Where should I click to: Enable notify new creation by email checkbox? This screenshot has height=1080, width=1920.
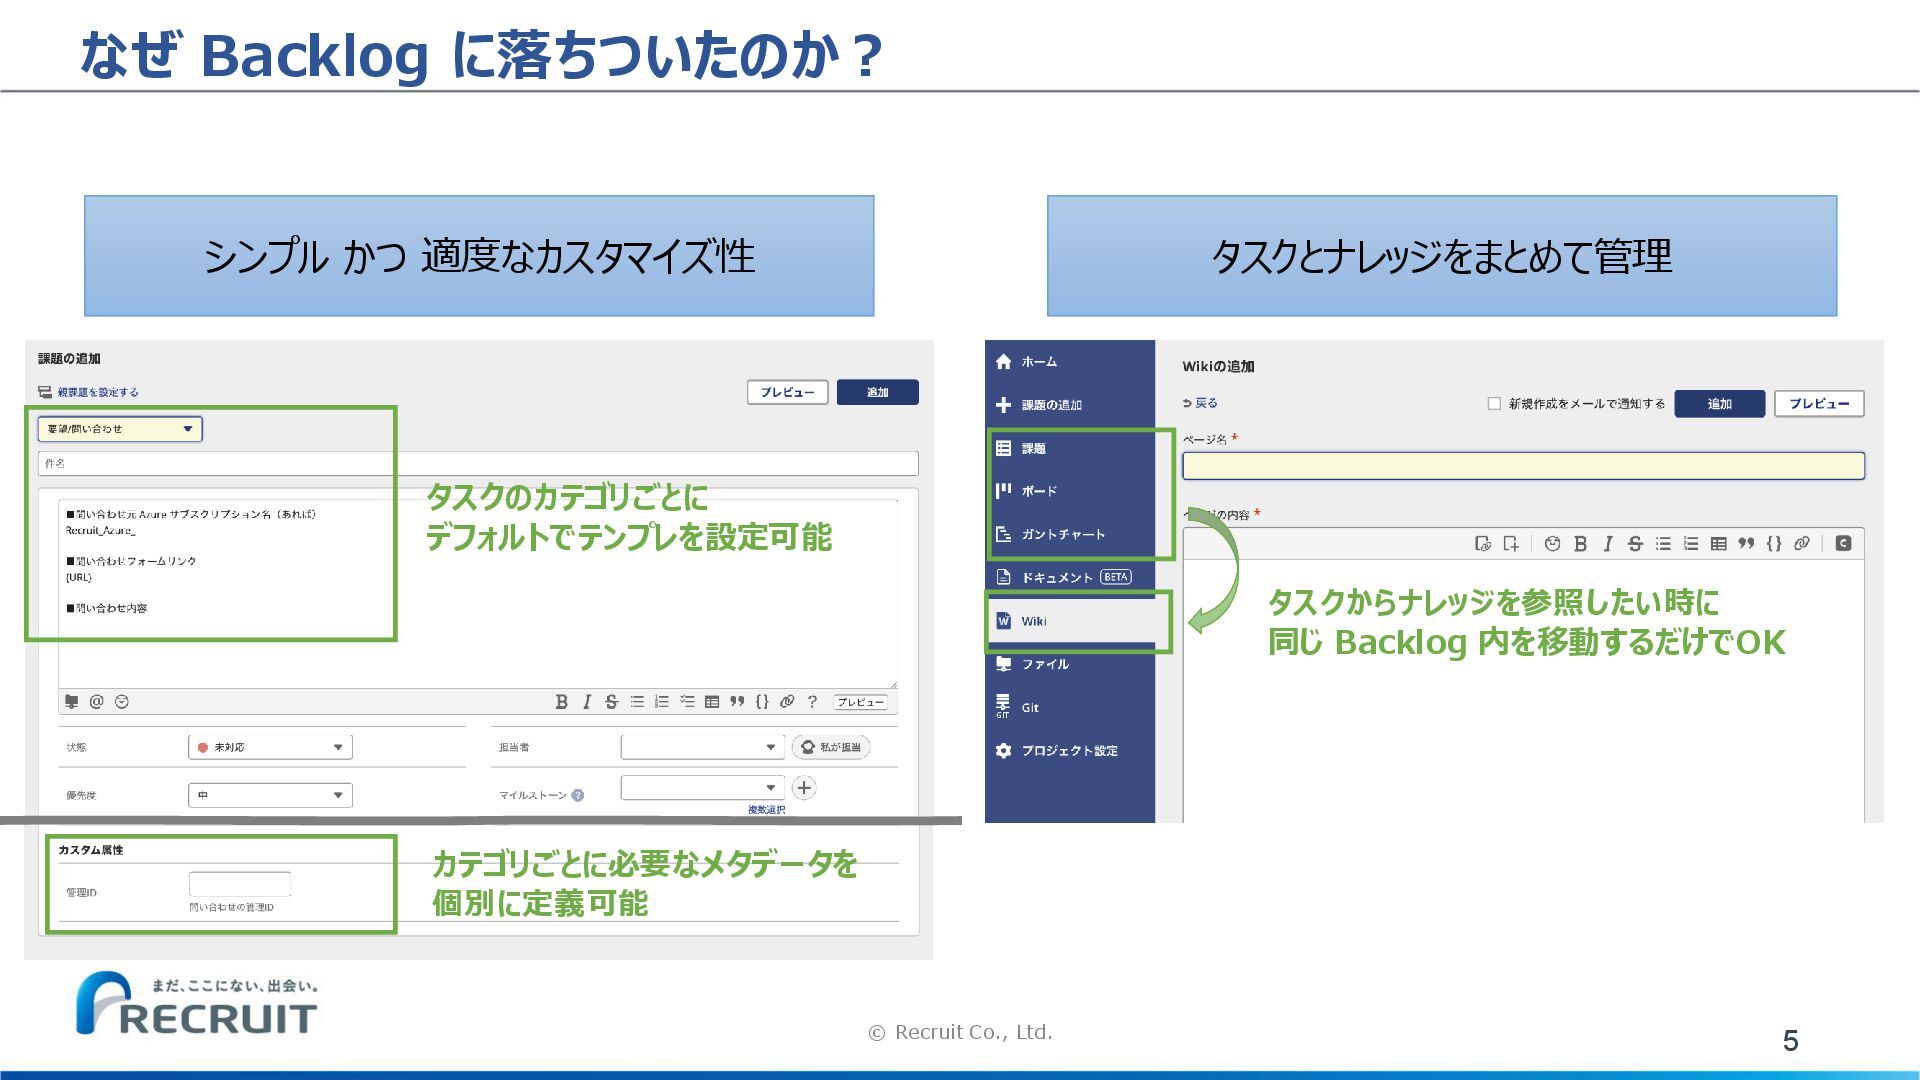pos(1494,404)
